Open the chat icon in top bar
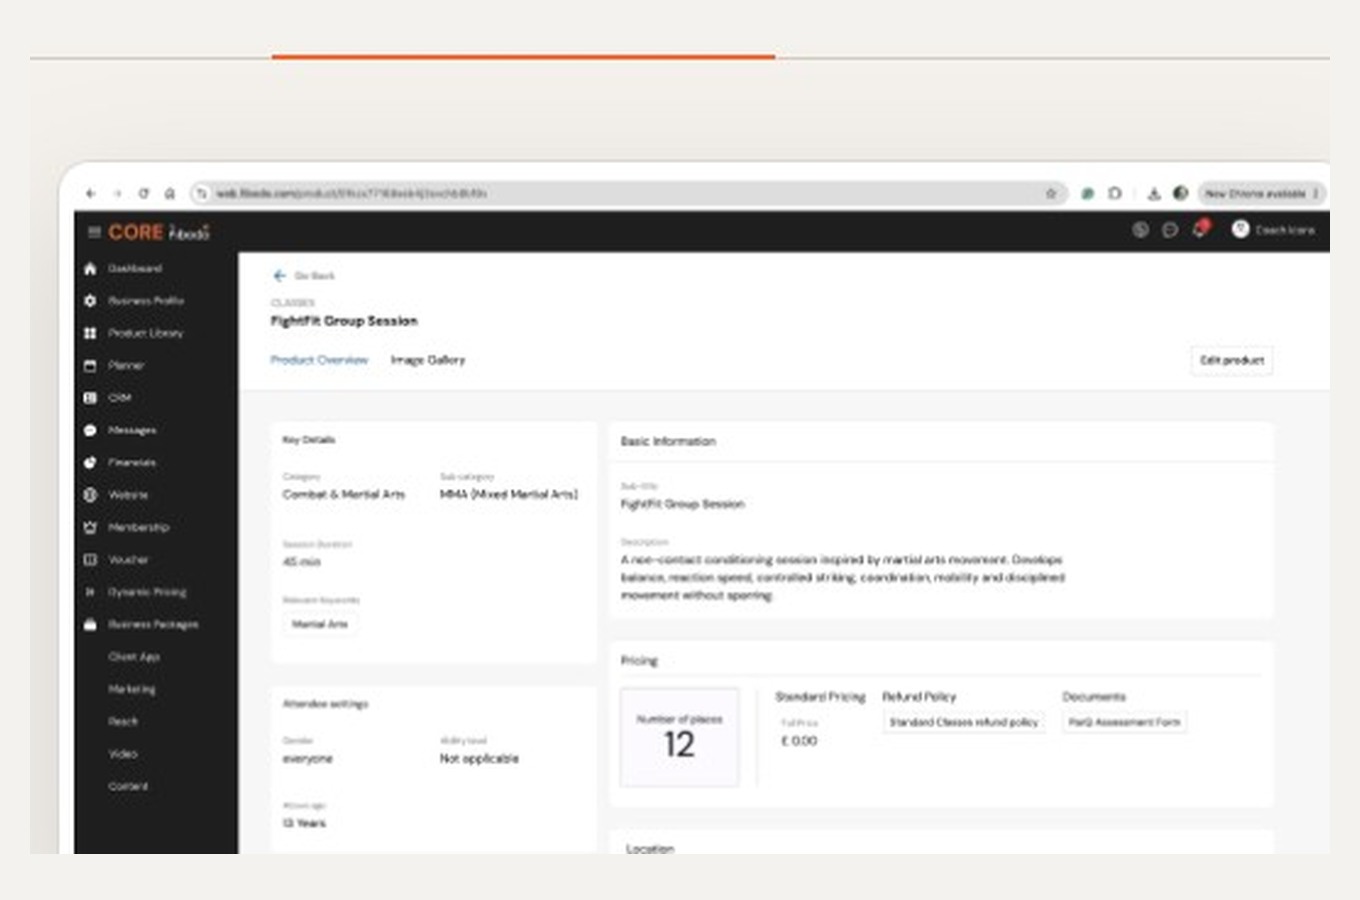The width and height of the screenshot is (1360, 900). point(1169,230)
